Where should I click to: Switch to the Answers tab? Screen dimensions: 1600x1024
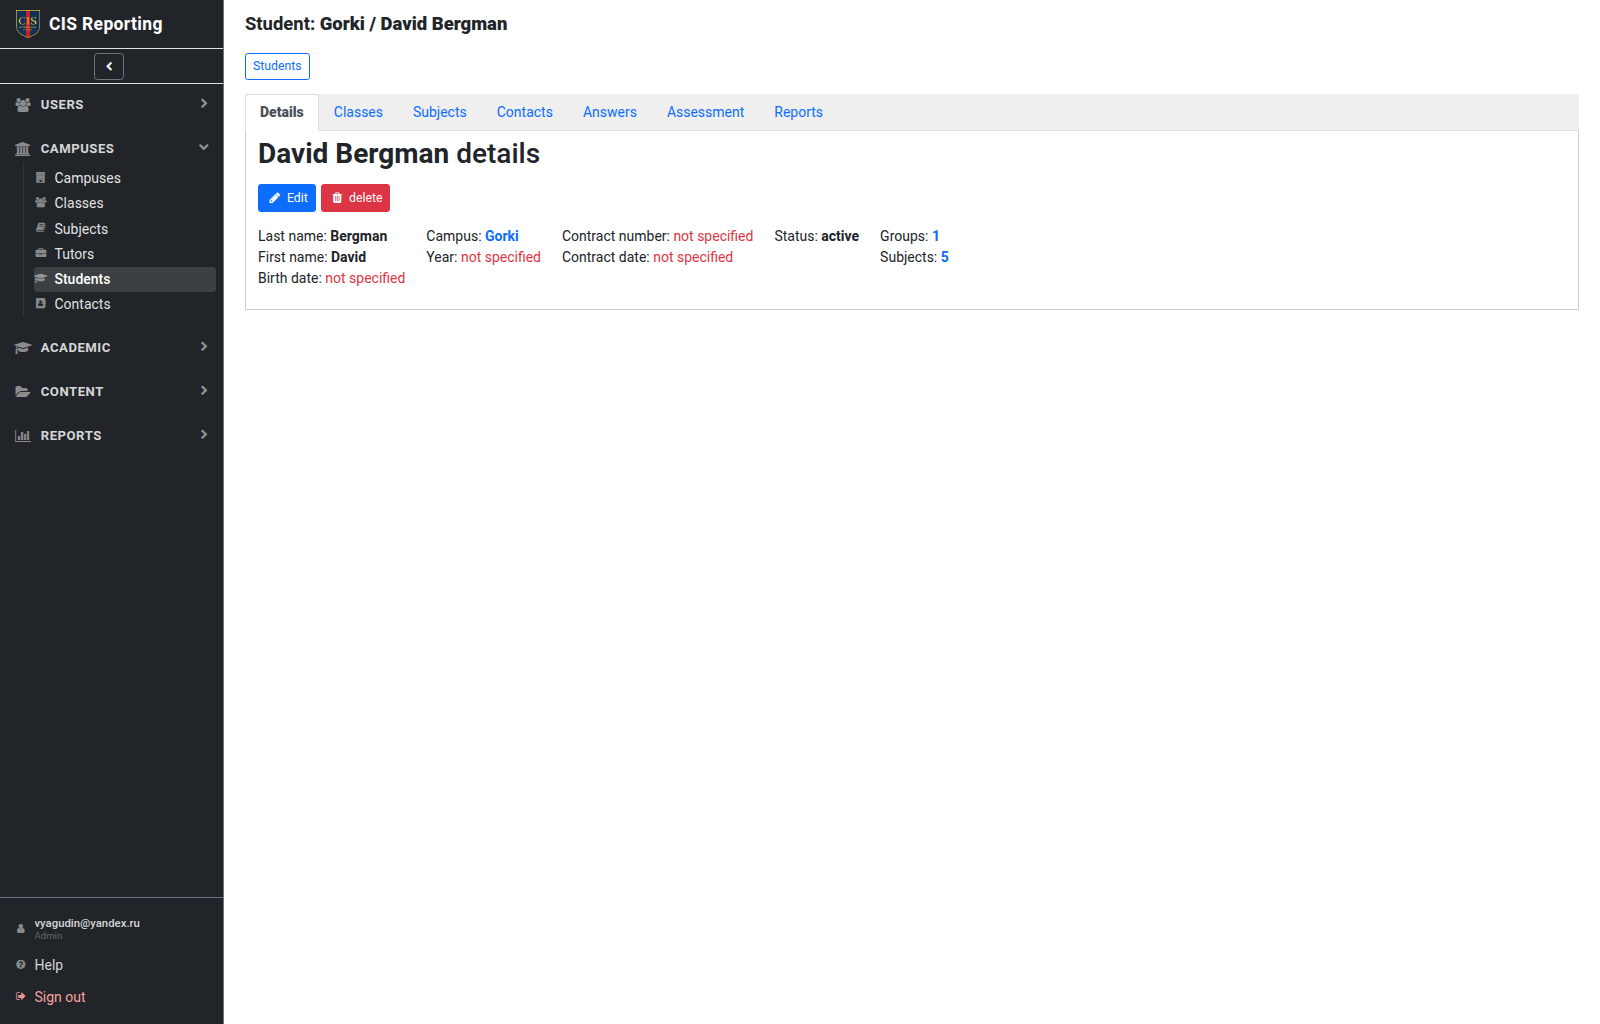coord(610,112)
